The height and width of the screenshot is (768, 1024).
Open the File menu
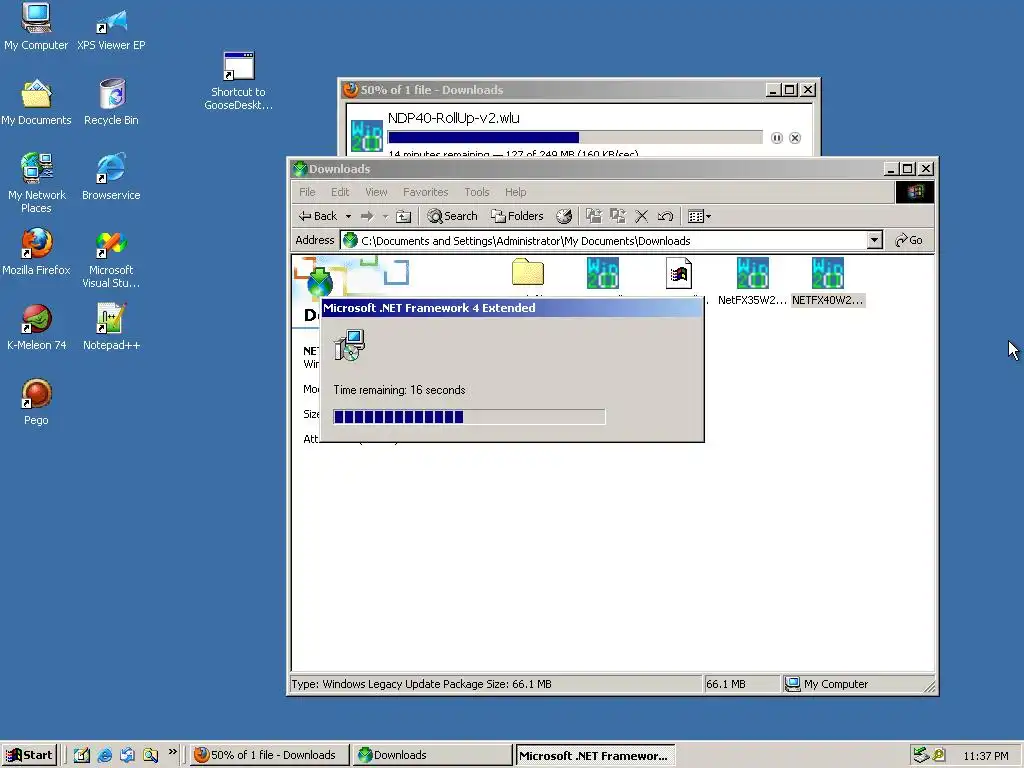(307, 192)
